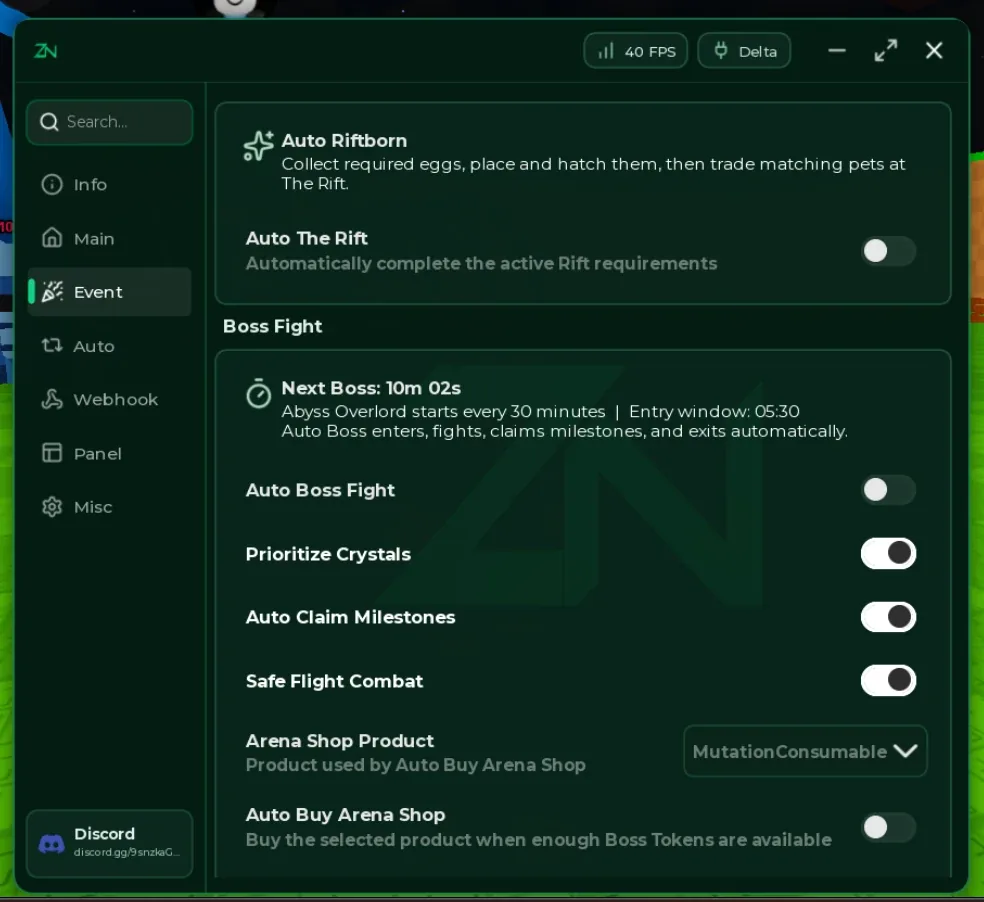Viewport: 984px width, 902px height.
Task: Click the Info circle icon
Action: [52, 185]
